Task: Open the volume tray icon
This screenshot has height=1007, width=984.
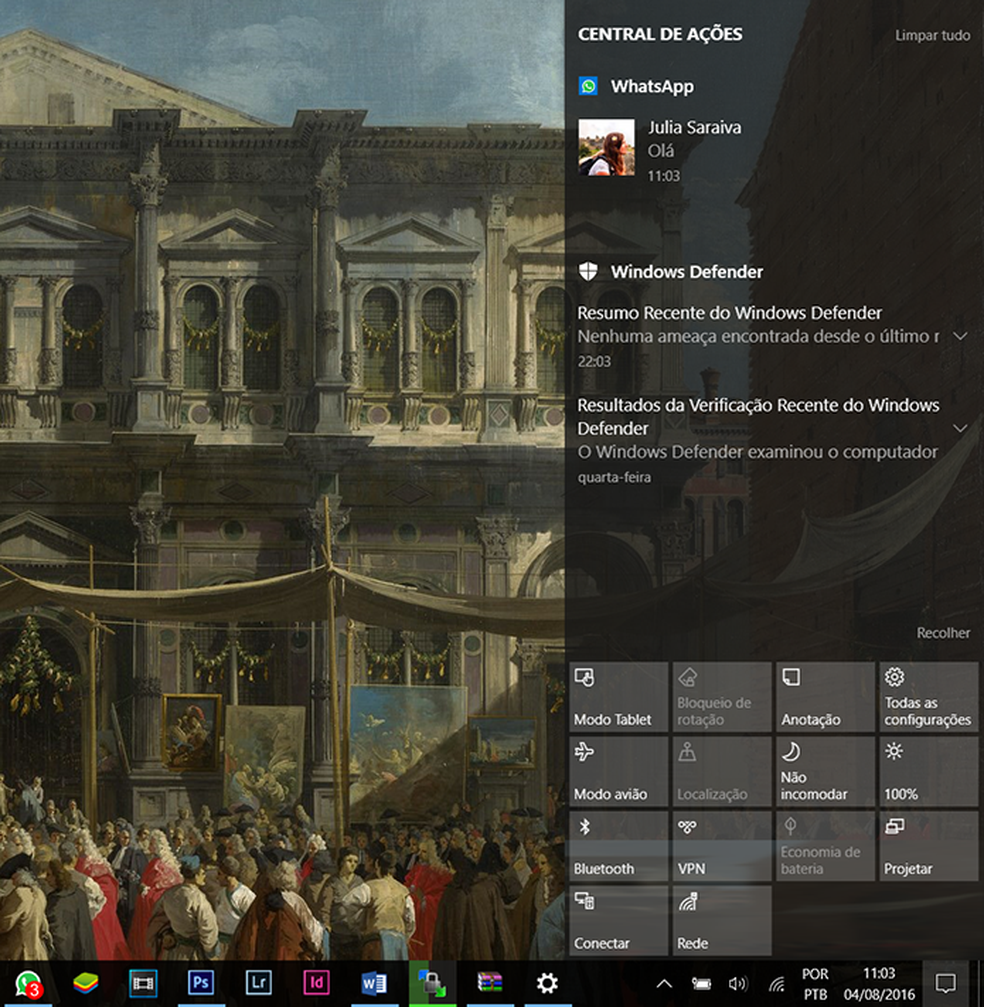Action: [x=738, y=984]
